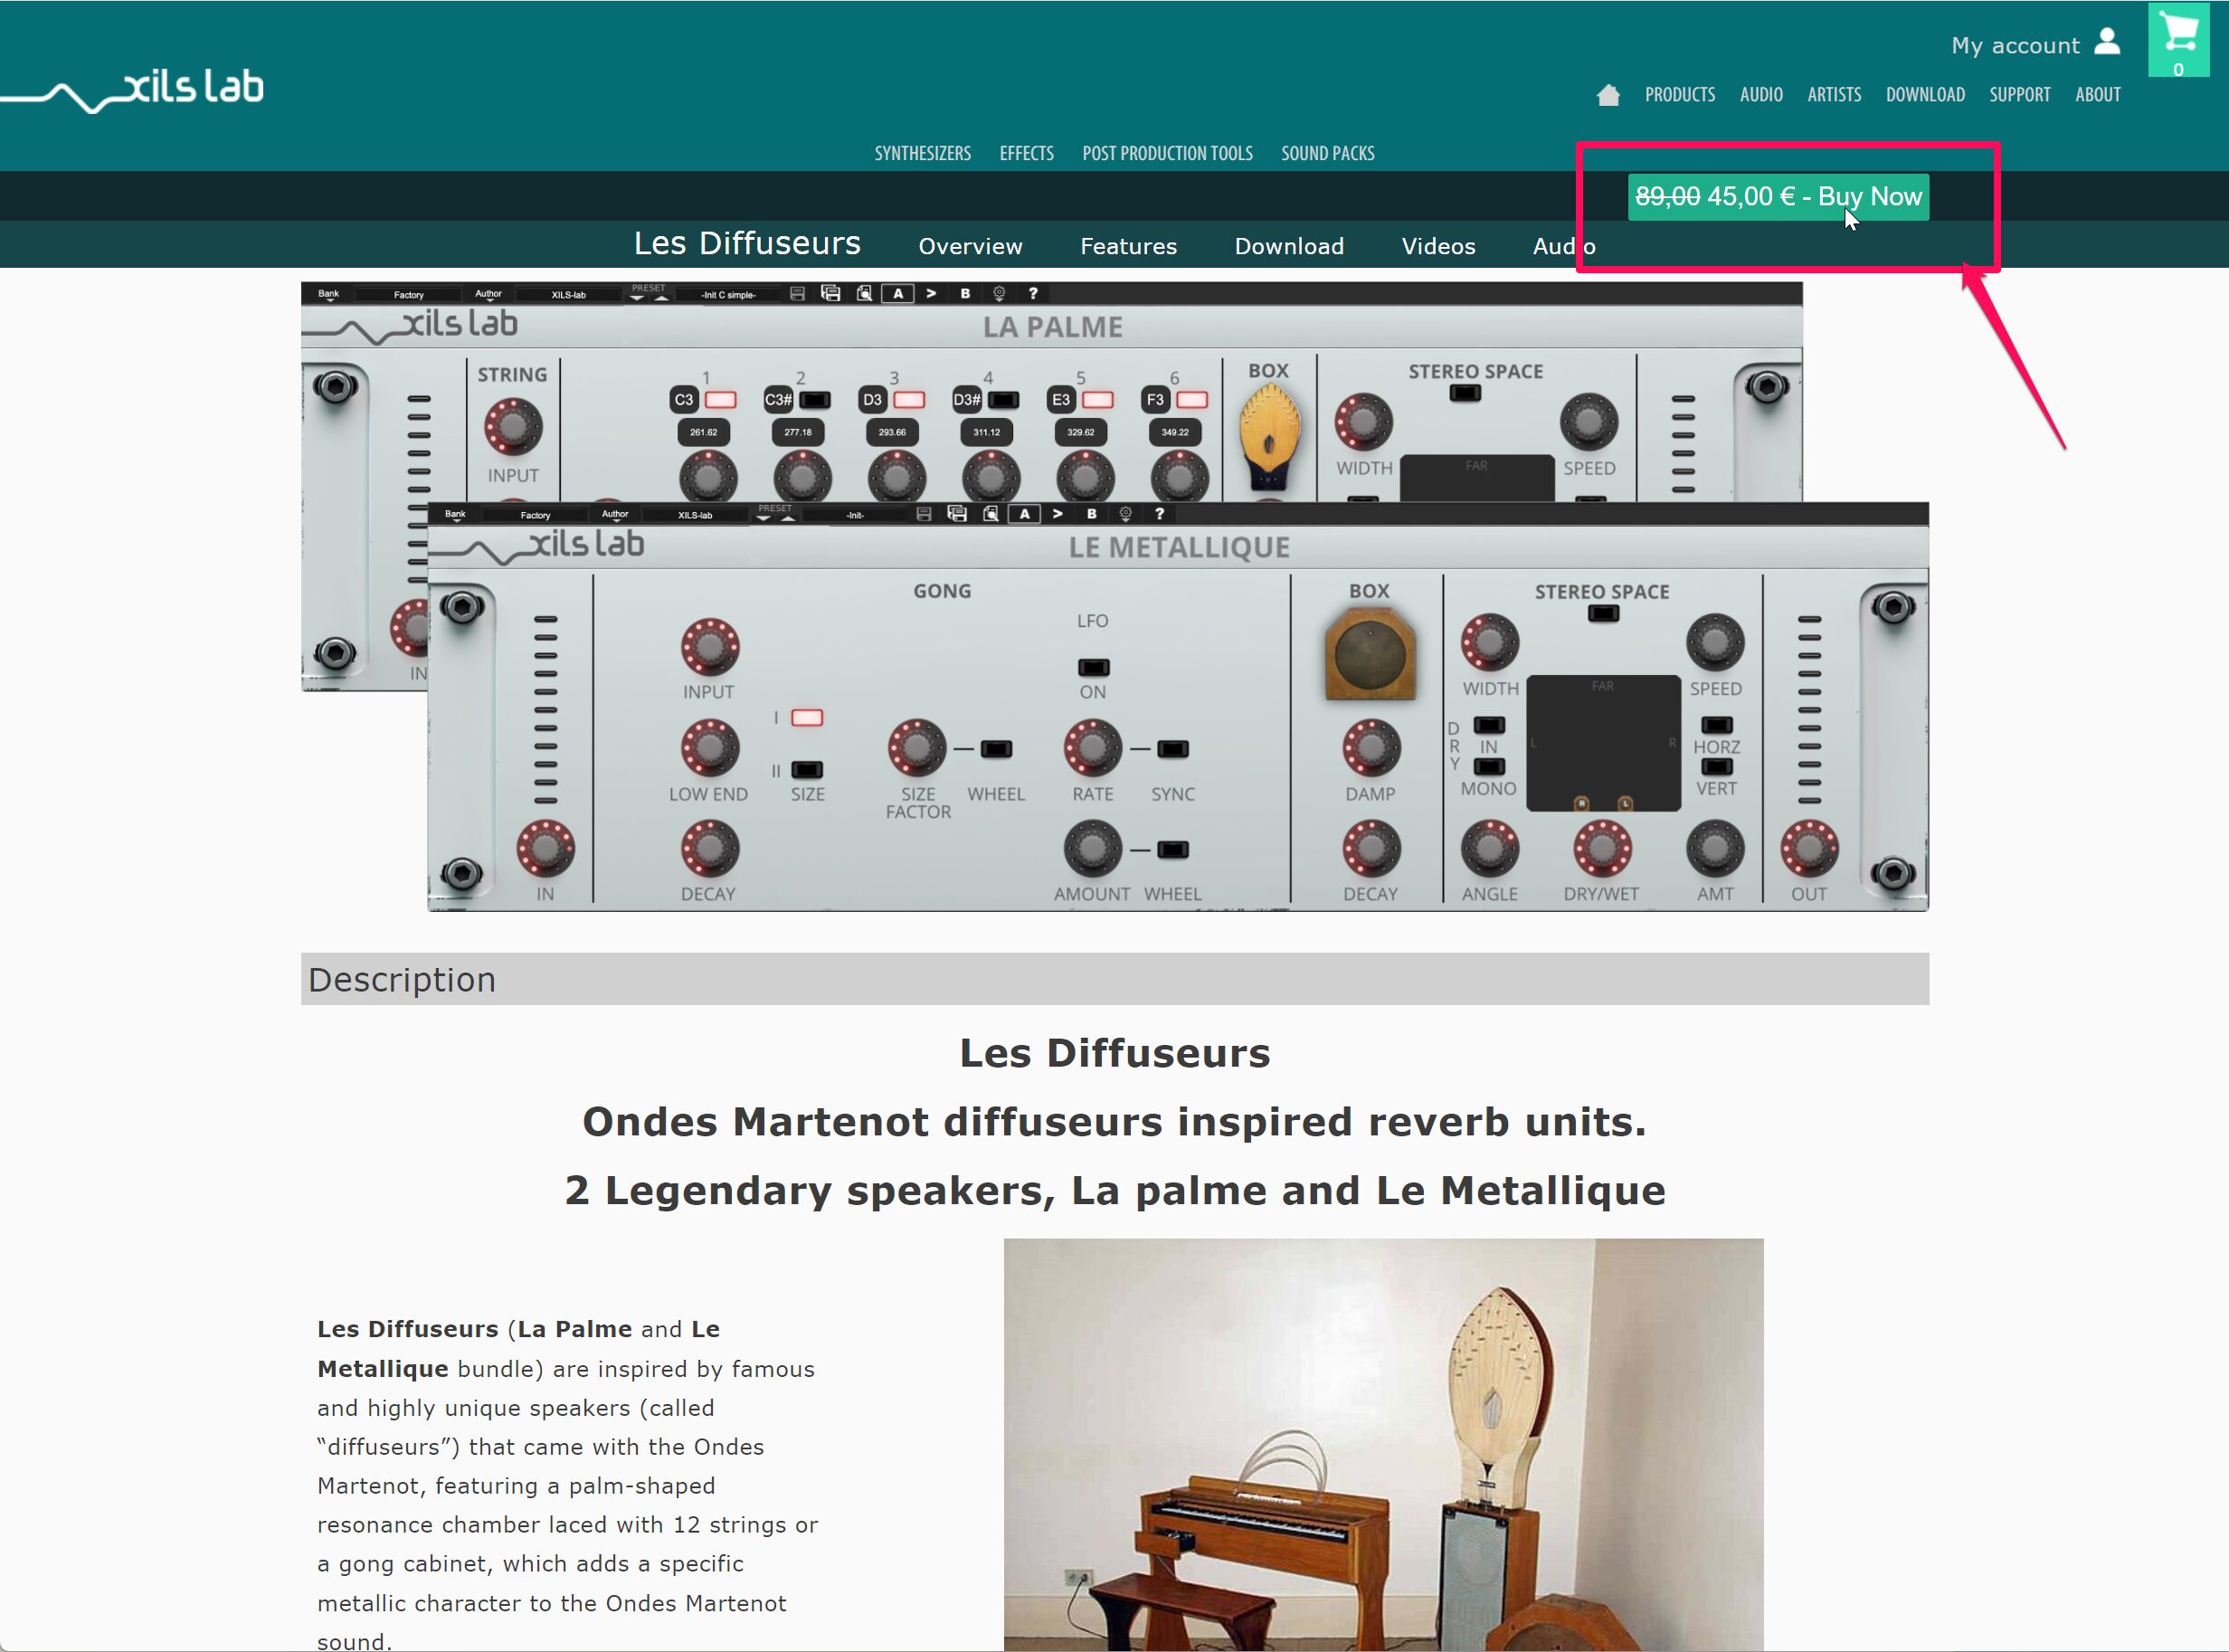
Task: Go to the Overview section
Action: click(970, 246)
